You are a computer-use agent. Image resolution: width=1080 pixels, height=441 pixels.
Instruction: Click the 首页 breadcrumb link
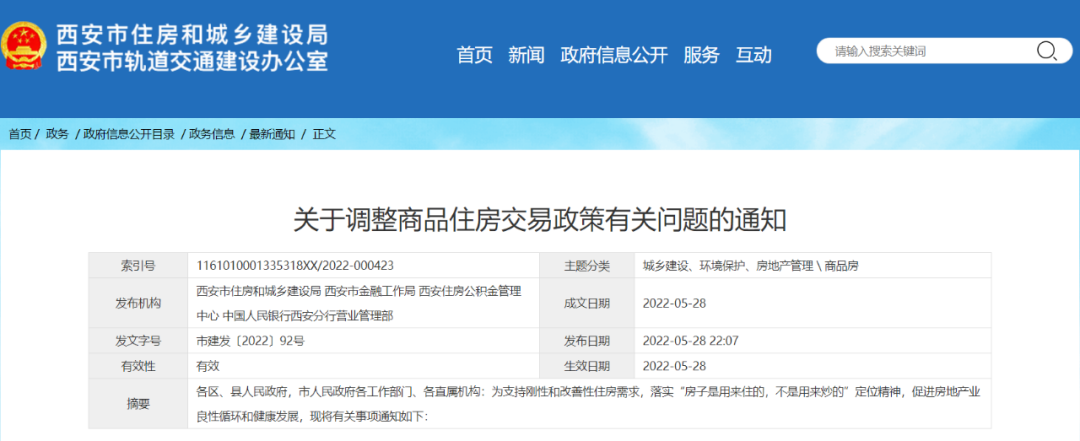20,134
